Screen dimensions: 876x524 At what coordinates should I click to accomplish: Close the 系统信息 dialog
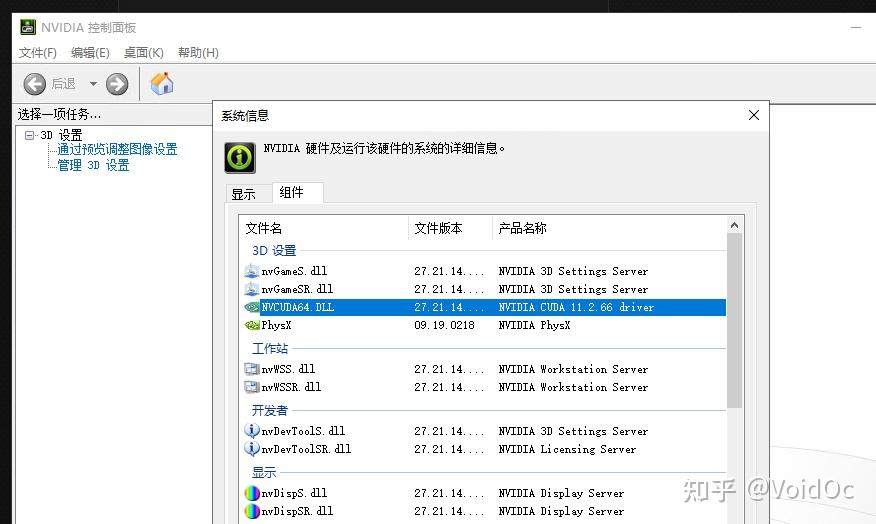(754, 115)
